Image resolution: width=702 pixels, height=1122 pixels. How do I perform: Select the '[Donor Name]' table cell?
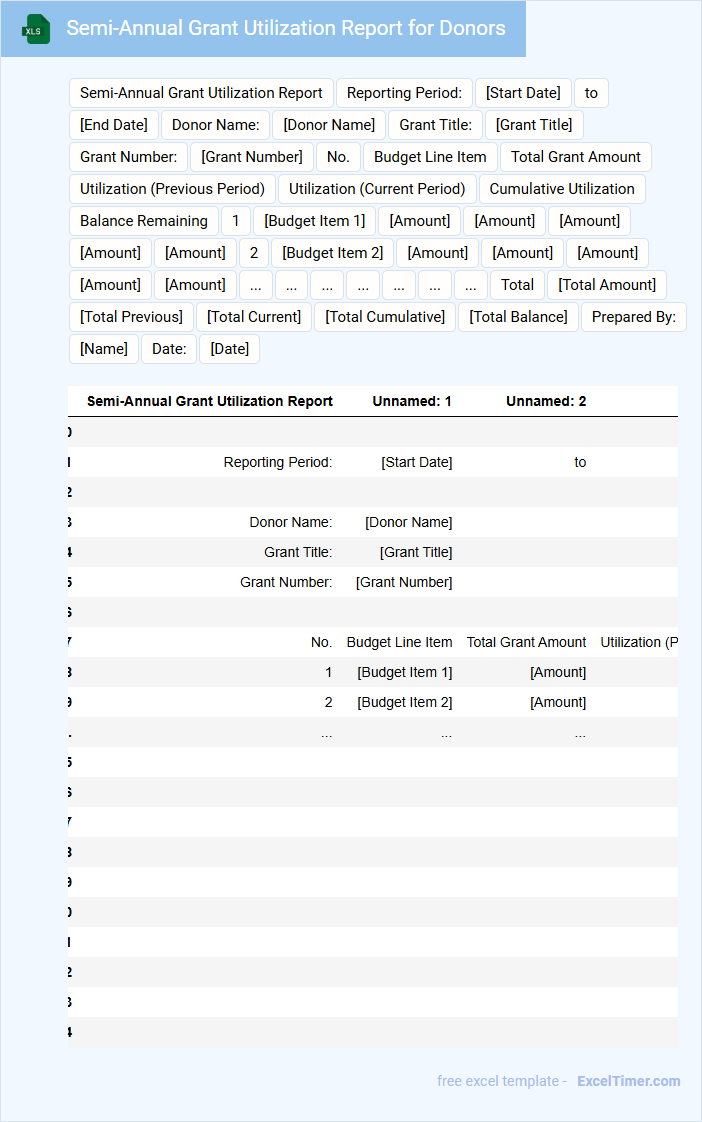[409, 522]
